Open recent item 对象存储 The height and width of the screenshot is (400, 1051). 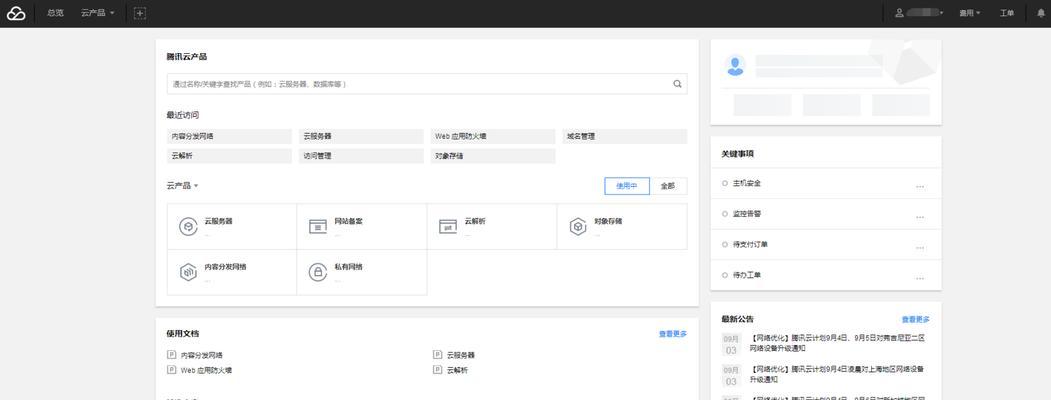[493, 156]
